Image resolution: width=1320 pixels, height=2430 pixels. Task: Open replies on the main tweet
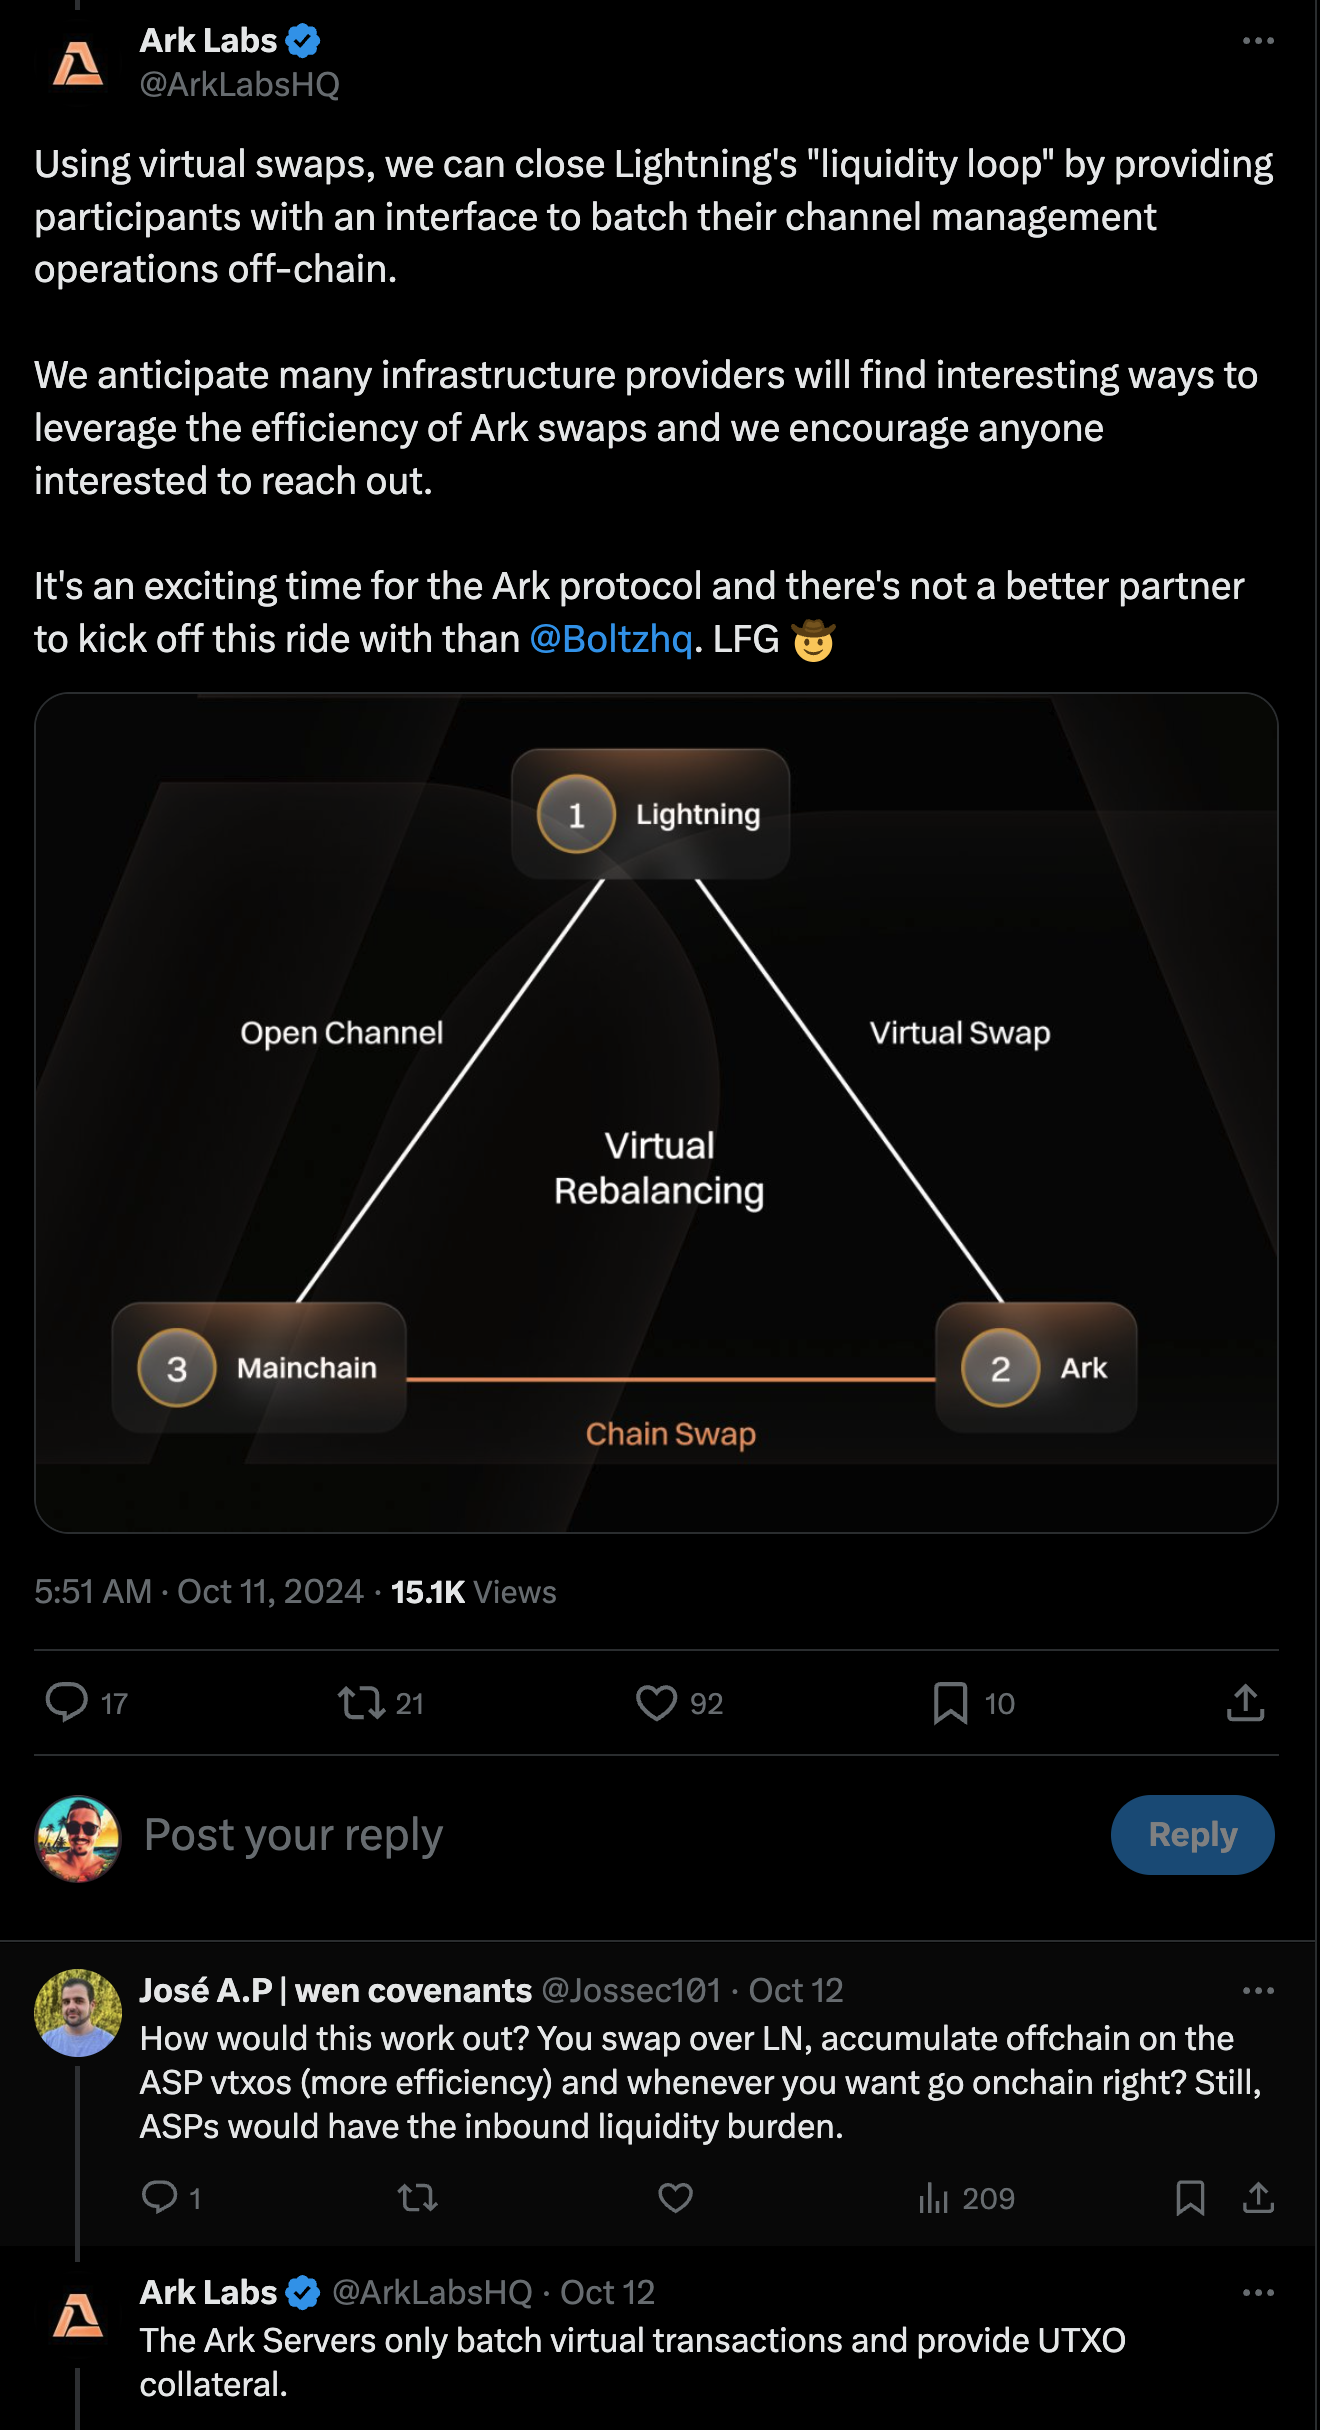67,1702
